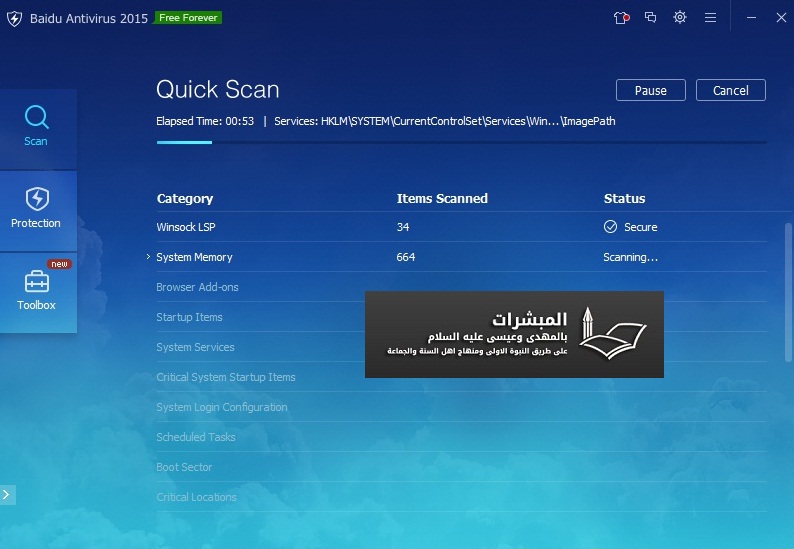The height and width of the screenshot is (549, 794).
Task: Open the Protection shield section
Action: coord(37,209)
